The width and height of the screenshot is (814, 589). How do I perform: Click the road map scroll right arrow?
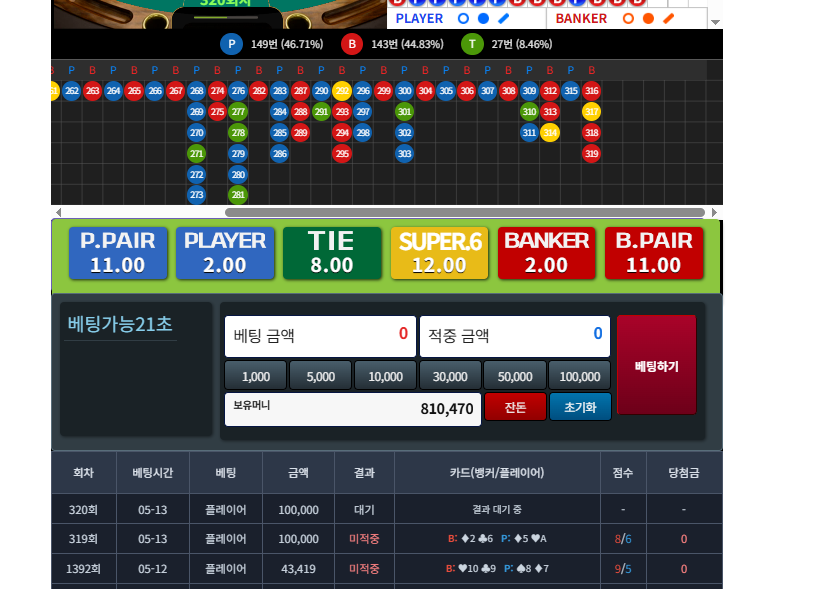click(714, 212)
